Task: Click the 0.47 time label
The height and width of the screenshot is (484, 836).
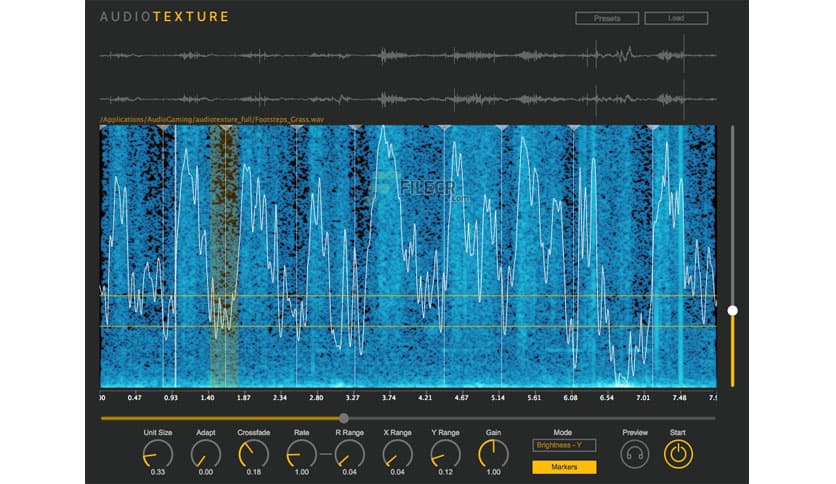Action: tap(134, 398)
